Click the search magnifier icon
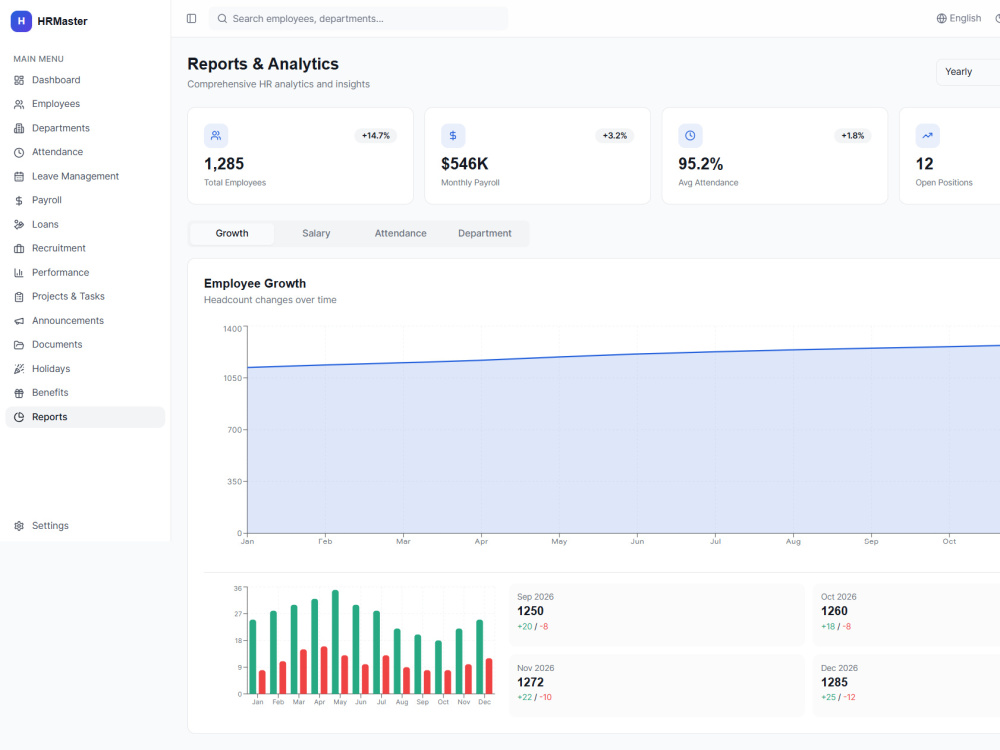Image resolution: width=1000 pixels, height=750 pixels. [222, 18]
